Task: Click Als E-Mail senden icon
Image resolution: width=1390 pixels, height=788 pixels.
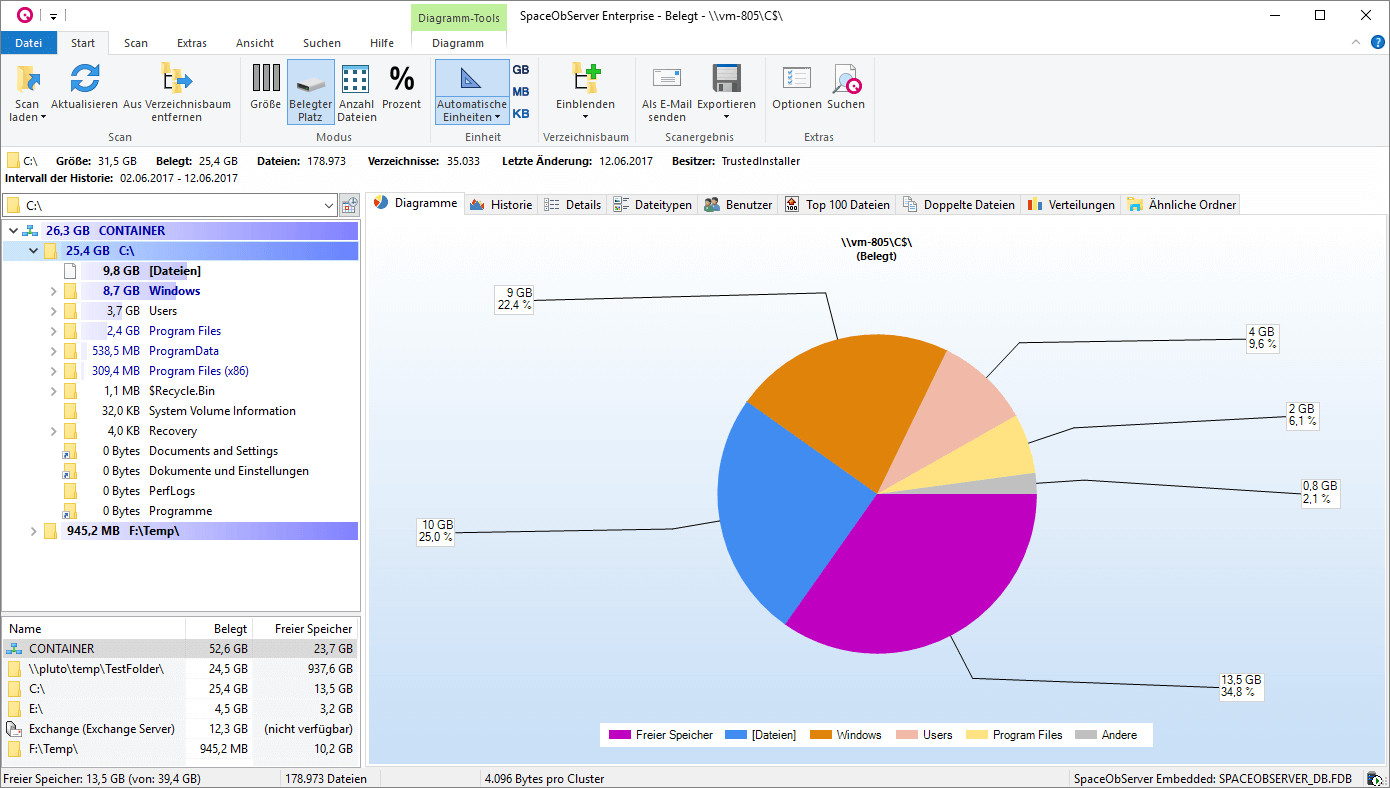Action: [x=667, y=78]
